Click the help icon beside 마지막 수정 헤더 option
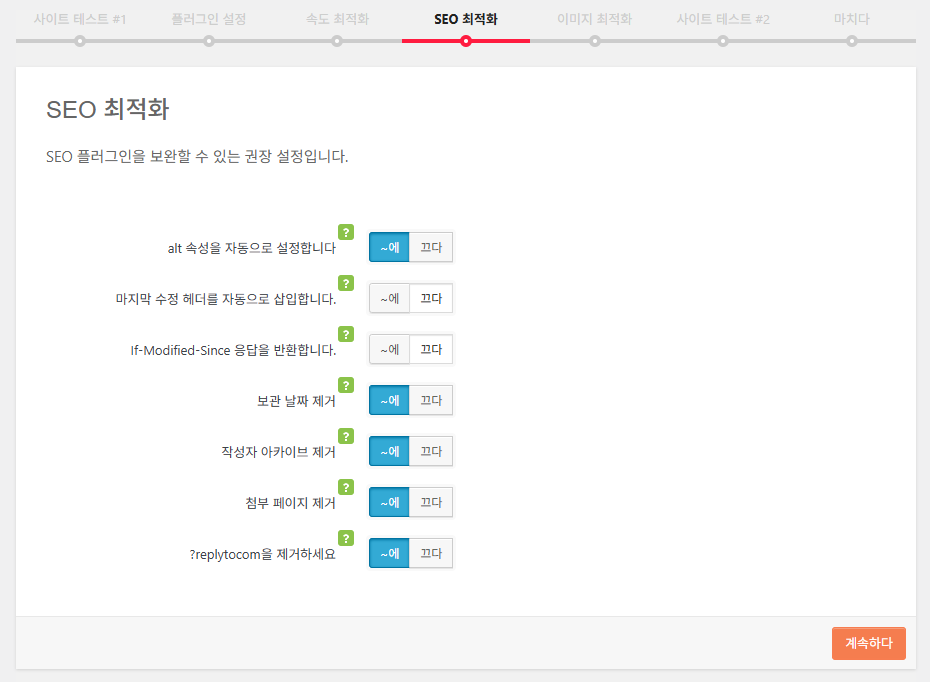This screenshot has width=930, height=682. click(346, 282)
